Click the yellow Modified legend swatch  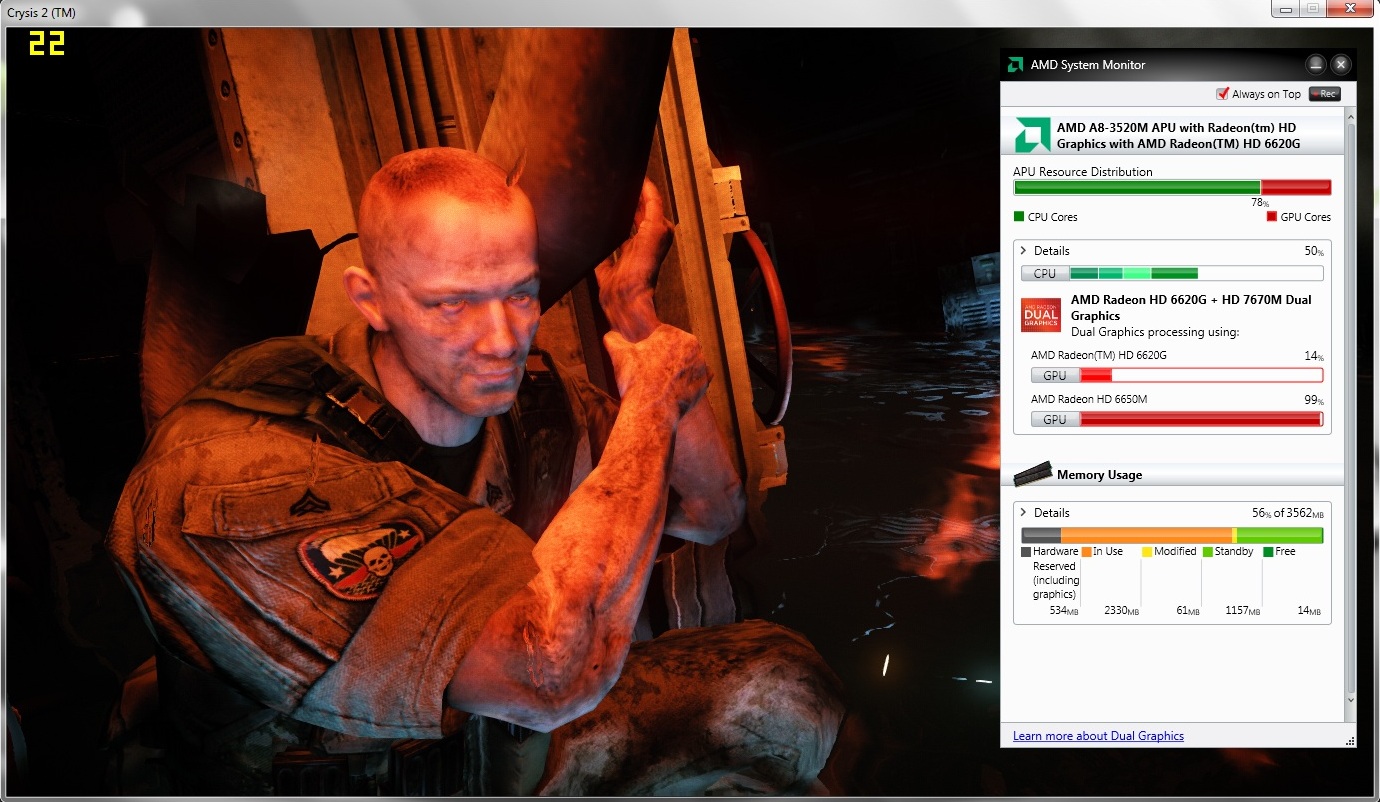pos(1147,552)
